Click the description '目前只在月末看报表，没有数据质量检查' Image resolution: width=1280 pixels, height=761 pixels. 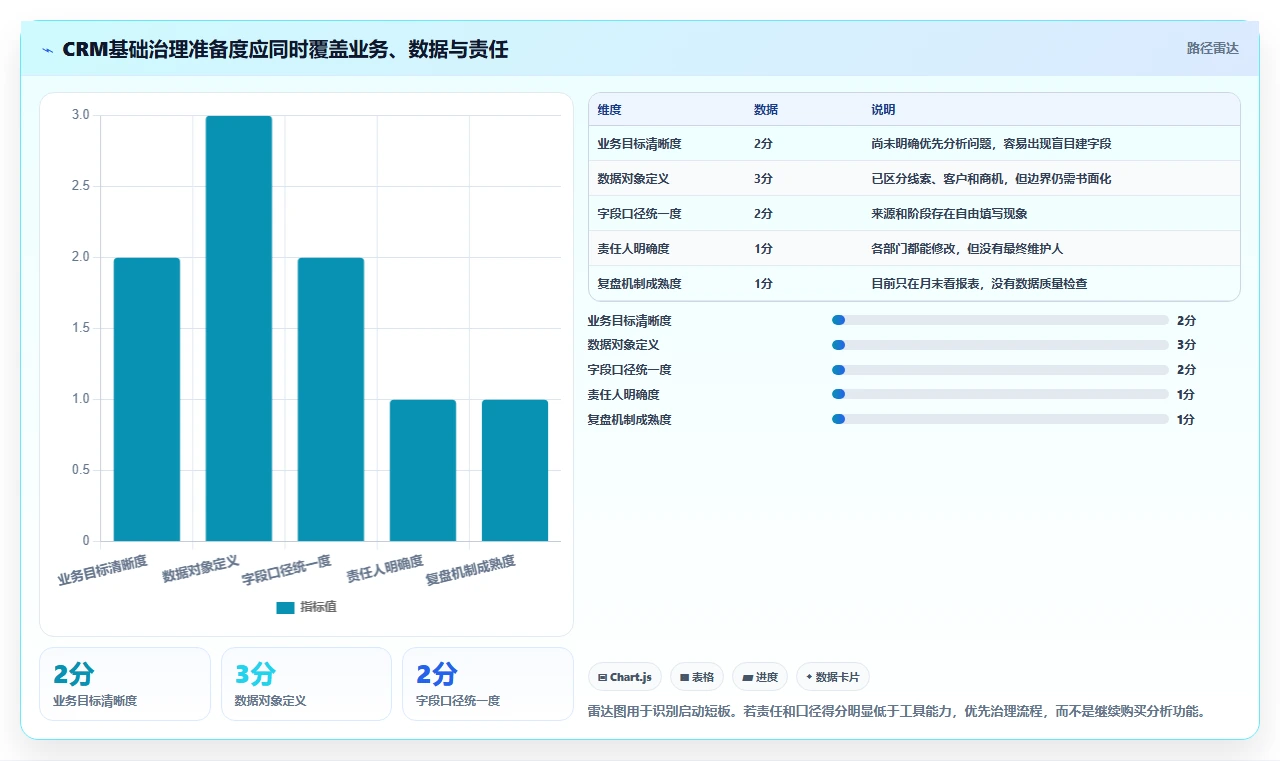[979, 284]
